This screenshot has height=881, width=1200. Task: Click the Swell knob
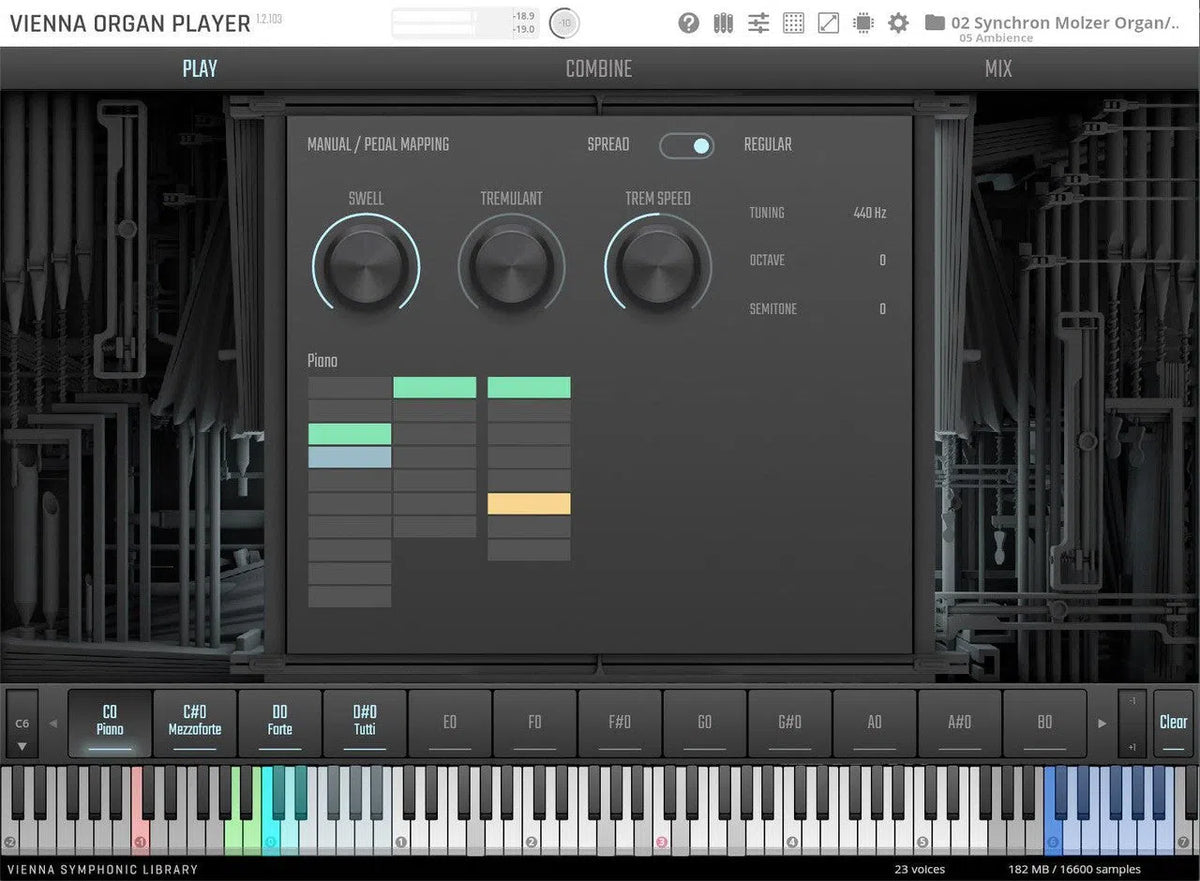[x=365, y=266]
